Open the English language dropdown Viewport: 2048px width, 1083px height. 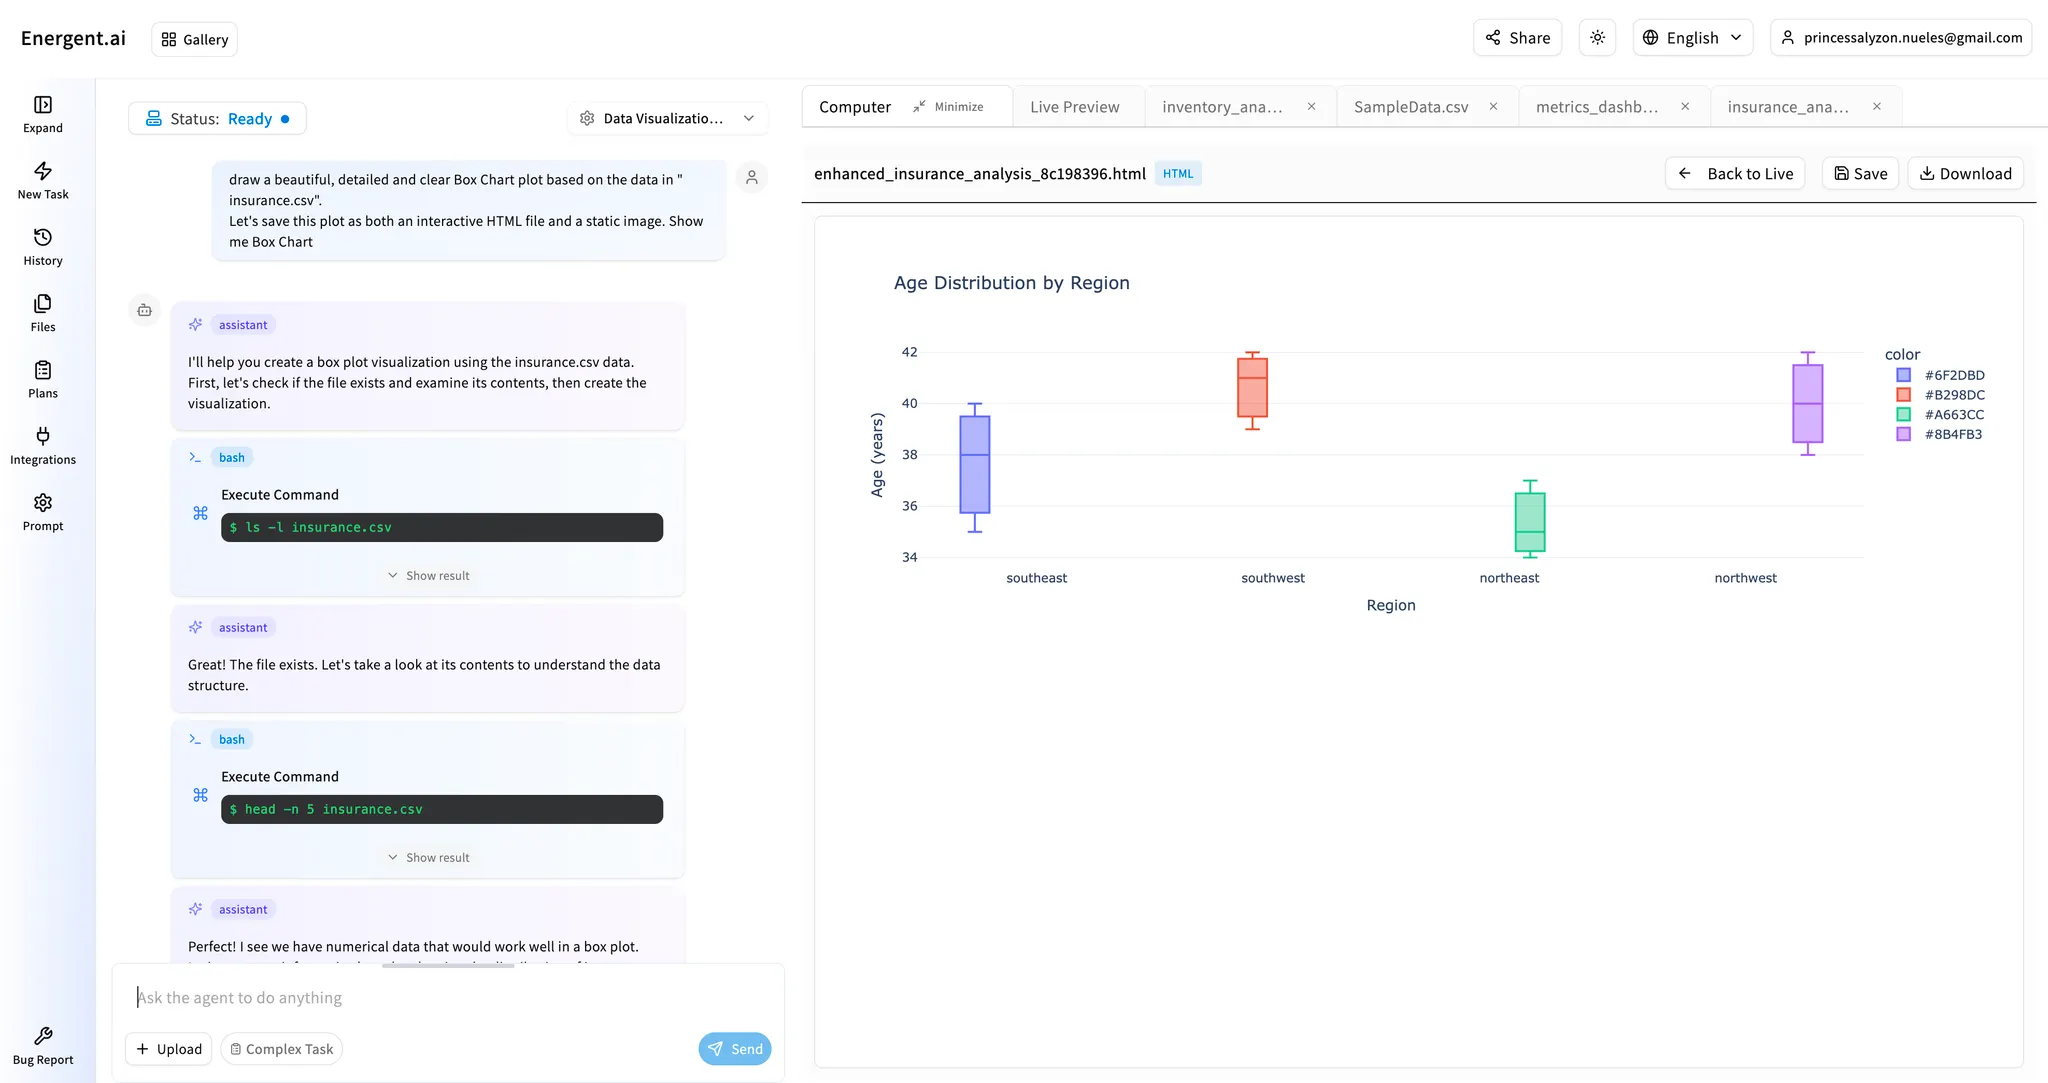pyautogui.click(x=1692, y=37)
